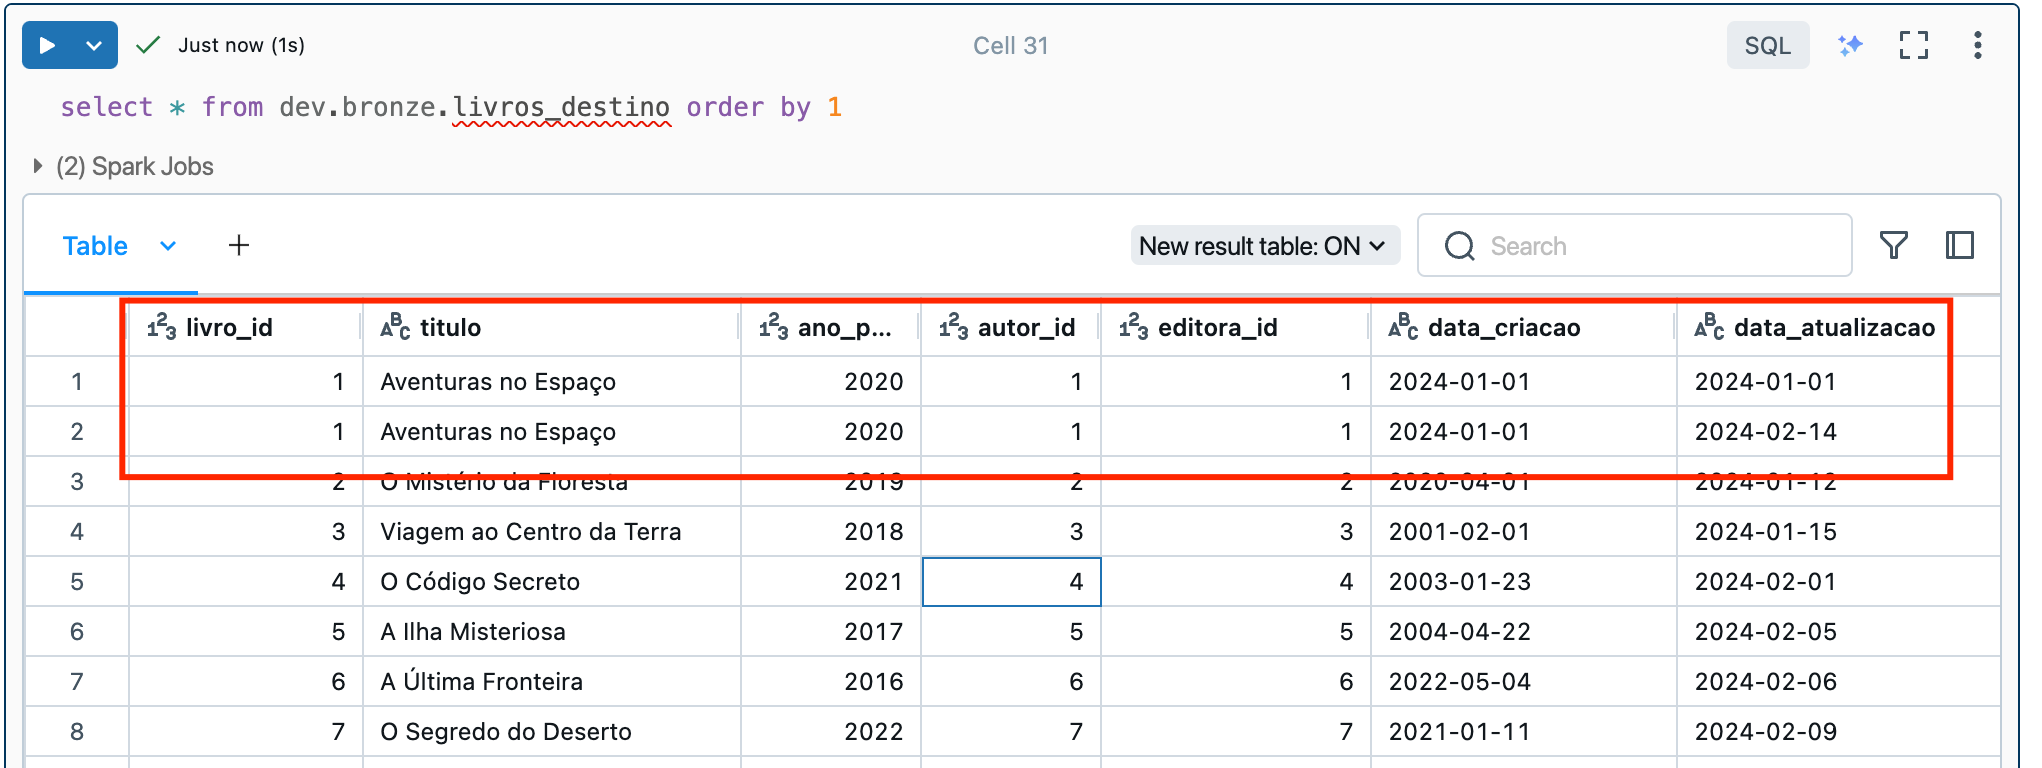
Task: Expand the (2) Spark Jobs section
Action: coord(124,166)
